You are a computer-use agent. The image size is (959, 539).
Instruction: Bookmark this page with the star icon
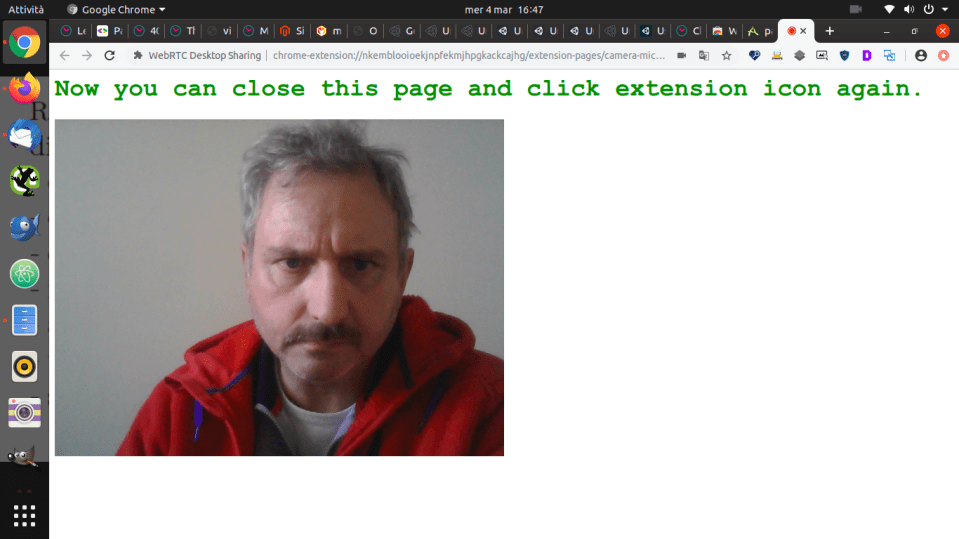(x=727, y=56)
